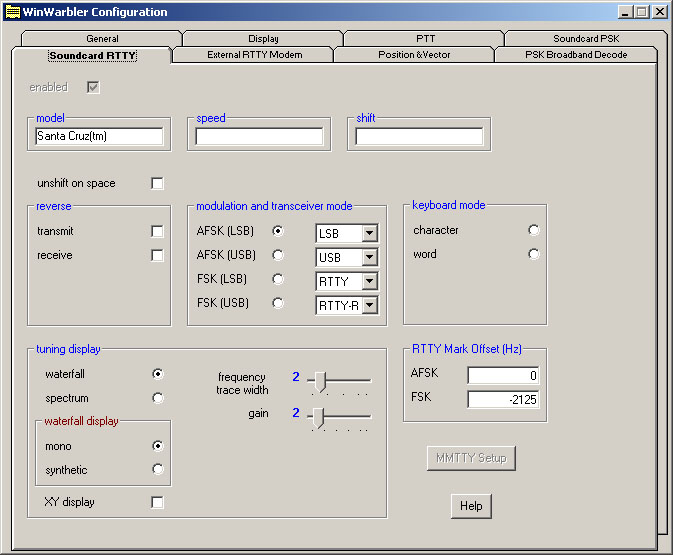
Task: Select synthetic waterfall display
Action: pyautogui.click(x=157, y=469)
